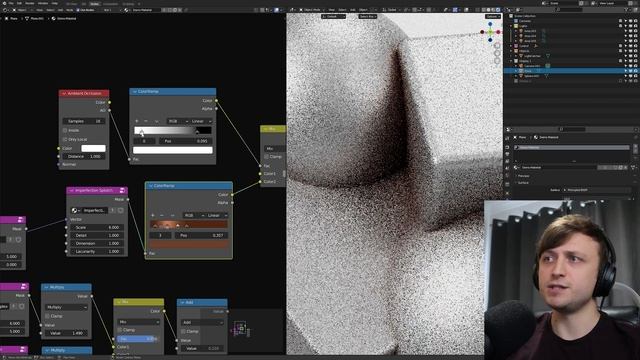The image size is (640, 360).
Task: Toggle Only Local checkbox in Ambient Occlusion
Action: pos(65,139)
